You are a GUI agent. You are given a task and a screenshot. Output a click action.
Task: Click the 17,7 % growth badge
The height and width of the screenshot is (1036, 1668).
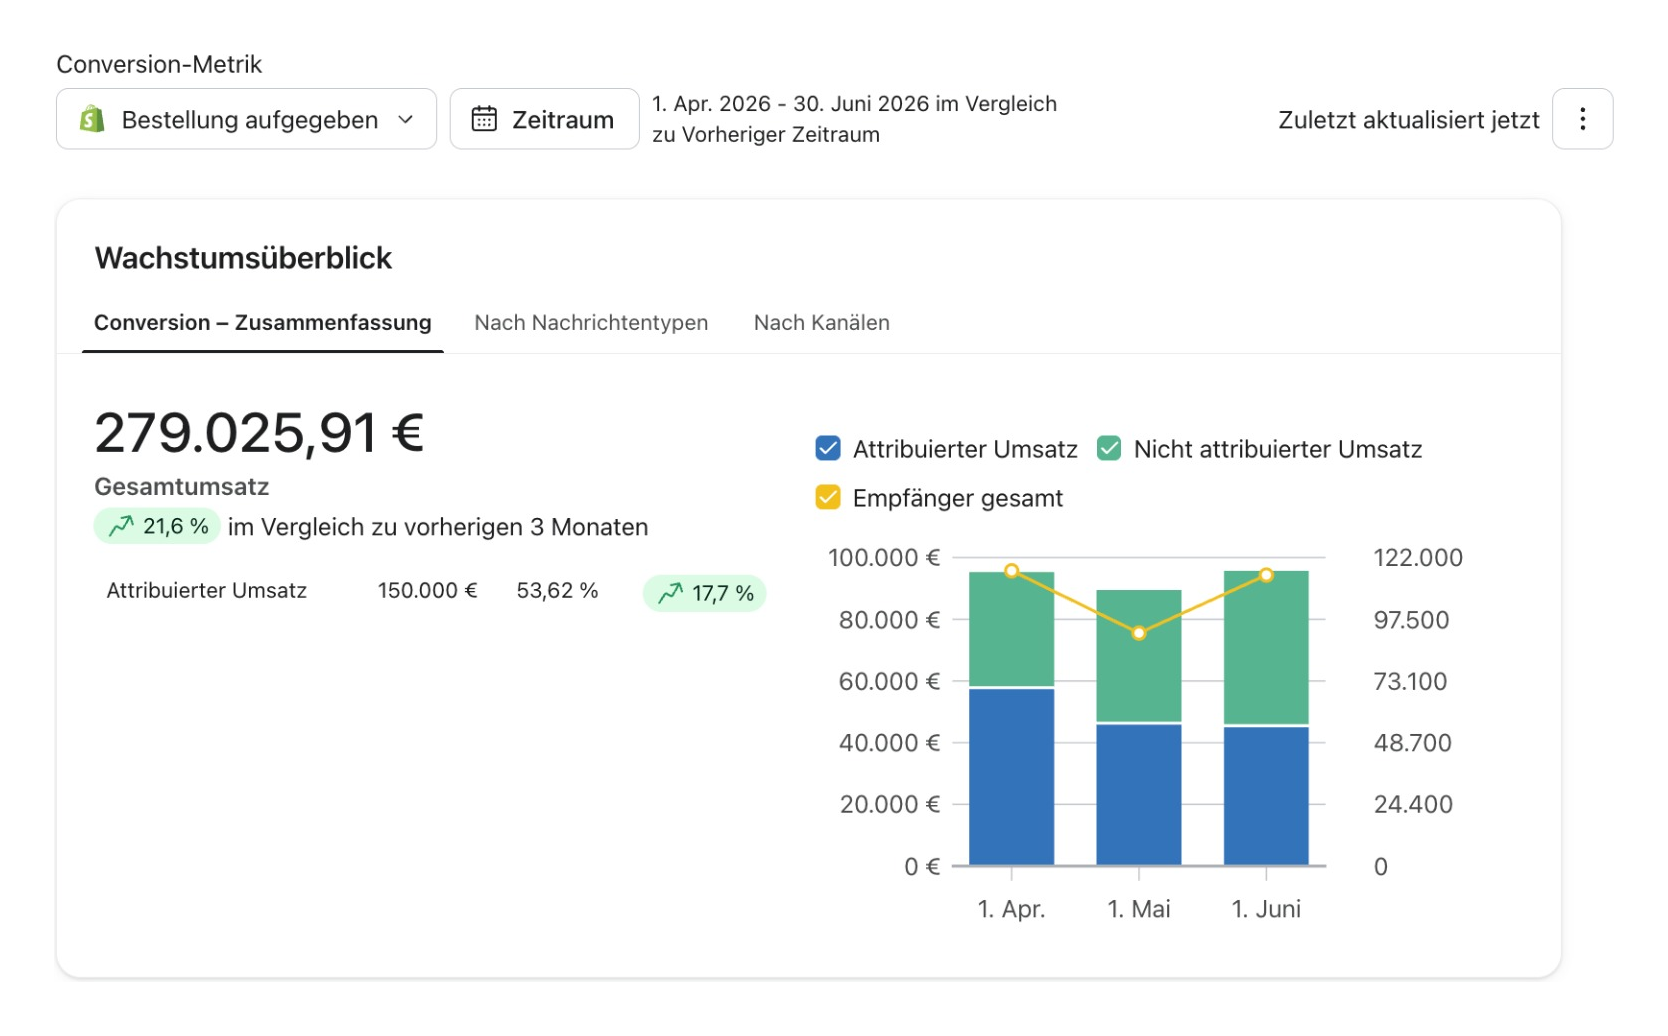[x=705, y=593]
